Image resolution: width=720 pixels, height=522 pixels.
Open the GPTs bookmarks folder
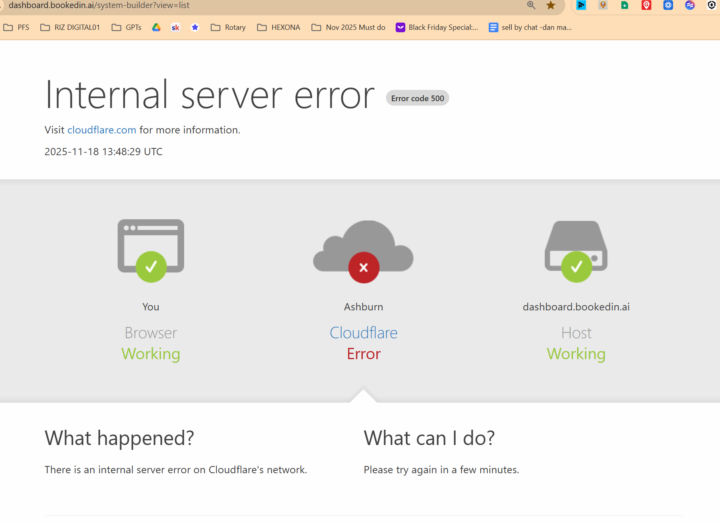[126, 28]
